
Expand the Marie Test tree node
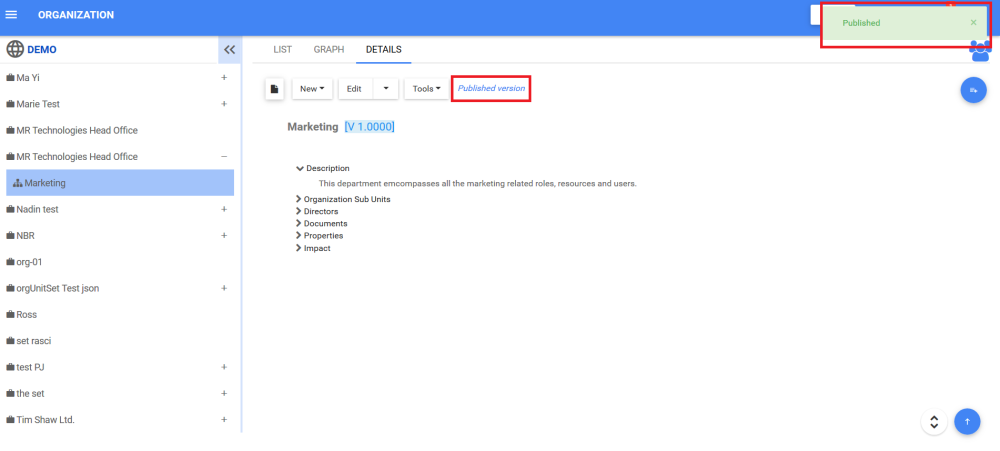[224, 104]
